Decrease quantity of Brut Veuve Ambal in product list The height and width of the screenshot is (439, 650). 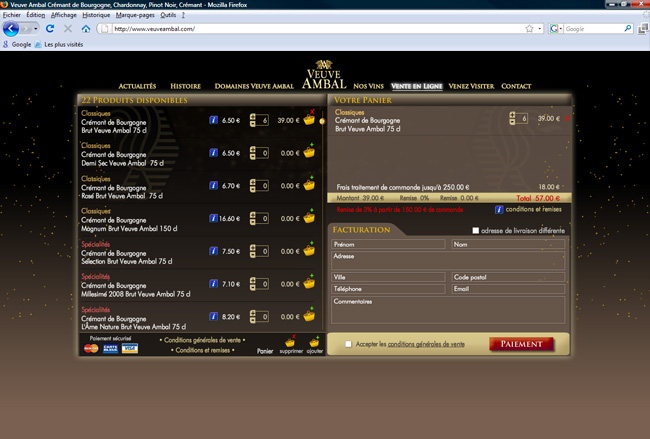tap(252, 124)
